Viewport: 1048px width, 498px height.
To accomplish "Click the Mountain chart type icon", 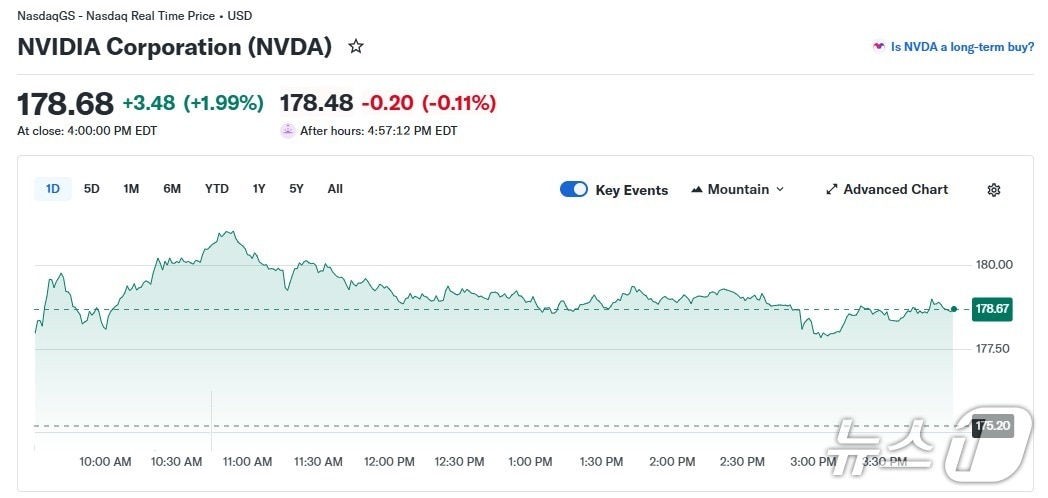I will coord(697,190).
